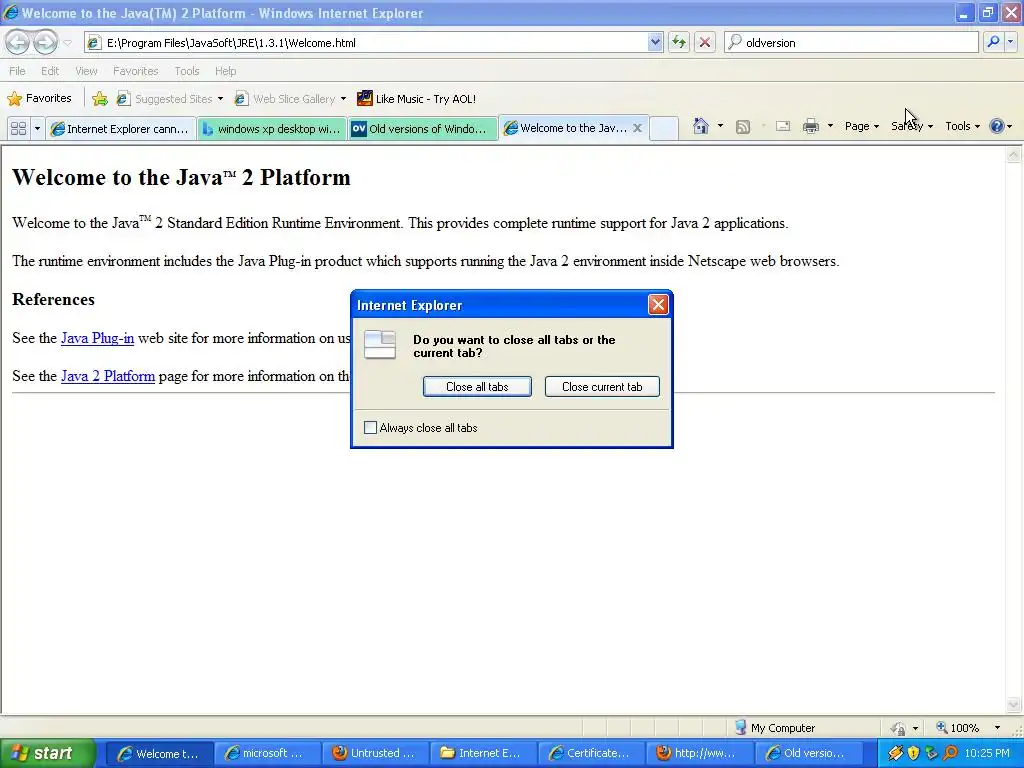Image resolution: width=1024 pixels, height=768 pixels.
Task: Follow the Java 2 Platform link
Action: (x=108, y=376)
